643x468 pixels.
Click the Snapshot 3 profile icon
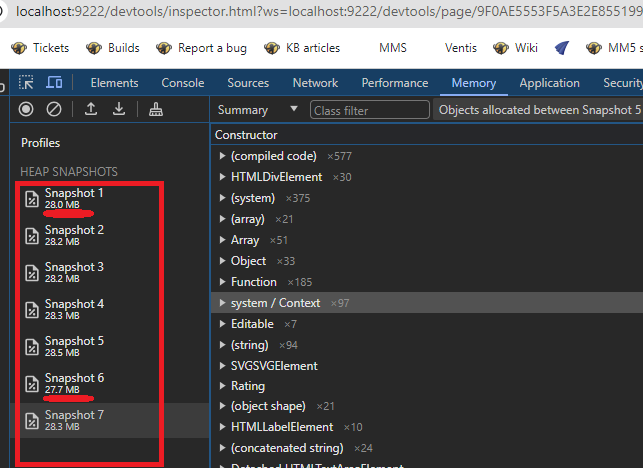(31, 272)
